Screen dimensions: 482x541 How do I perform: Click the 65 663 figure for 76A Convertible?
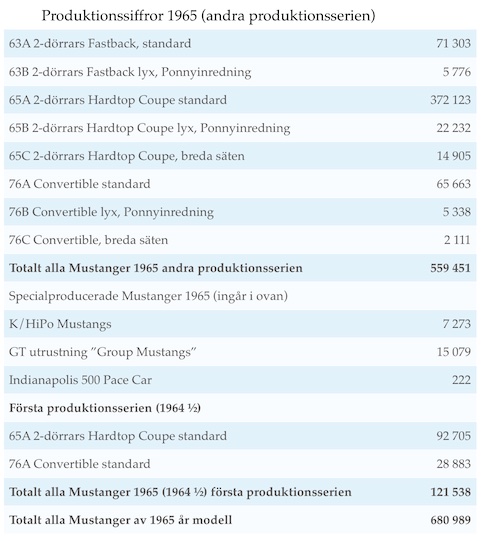click(453, 184)
